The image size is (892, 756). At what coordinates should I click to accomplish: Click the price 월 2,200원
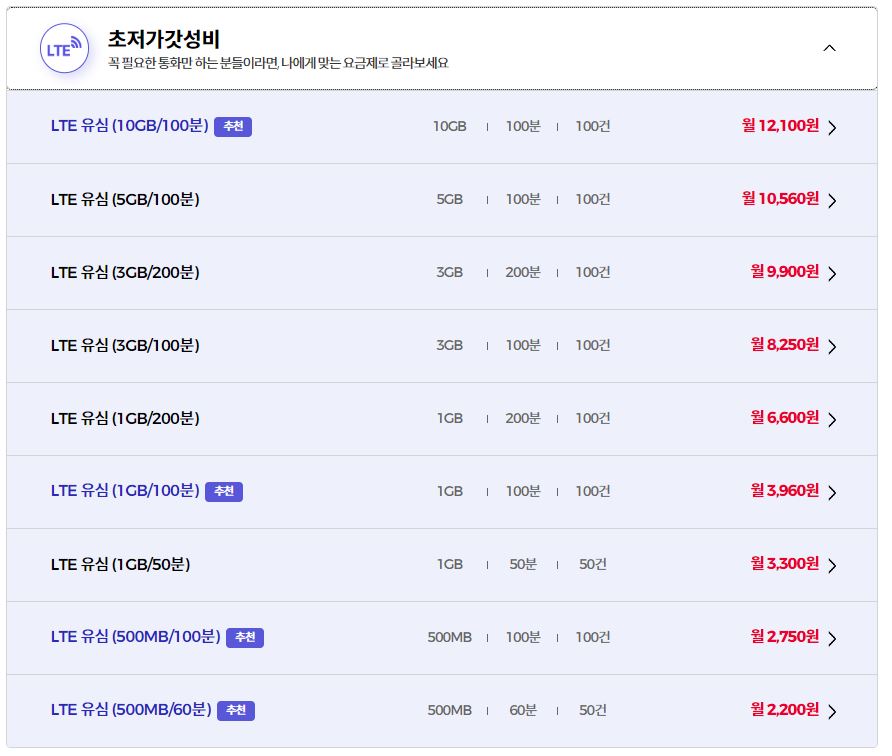click(785, 709)
